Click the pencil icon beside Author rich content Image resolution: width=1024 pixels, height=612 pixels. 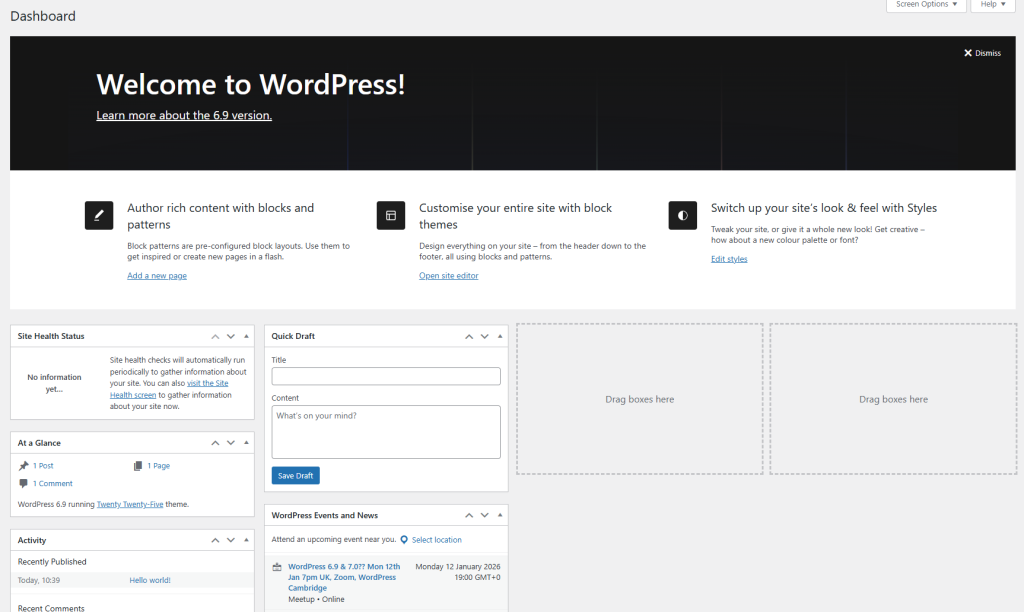[99, 215]
